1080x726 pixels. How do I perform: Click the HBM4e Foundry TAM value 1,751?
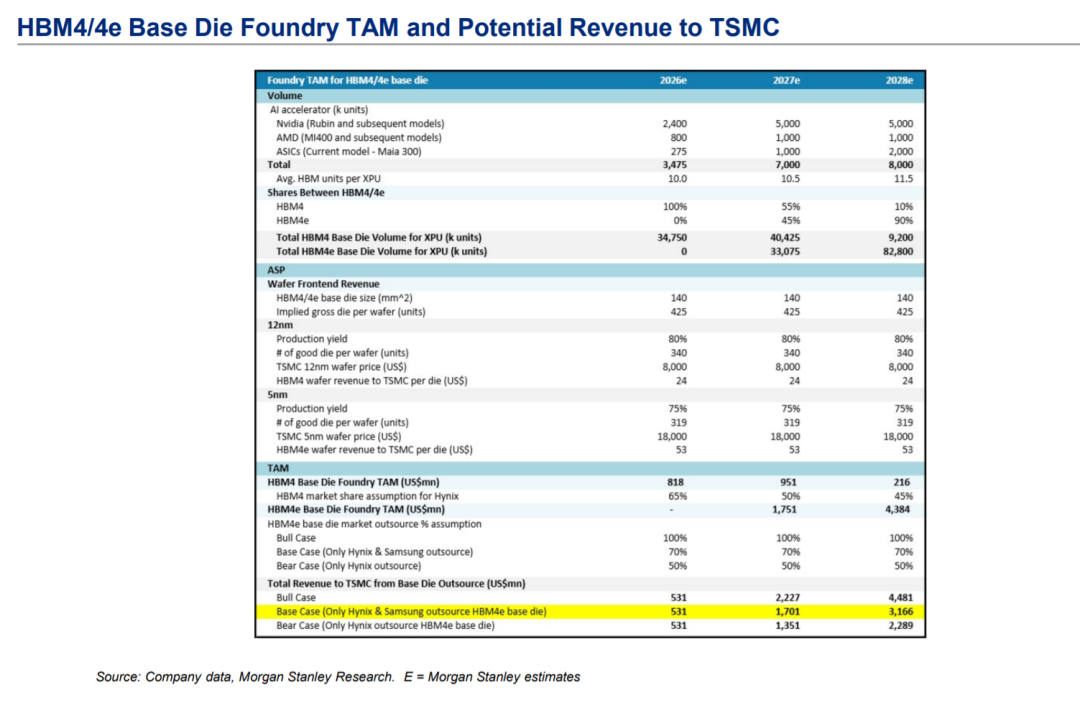click(x=784, y=510)
